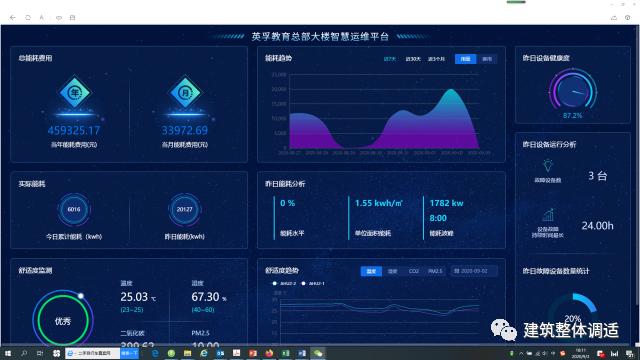Click the humidity reading 67.30 %
Image resolution: width=640 pixels, height=360 pixels.
pos(209,297)
